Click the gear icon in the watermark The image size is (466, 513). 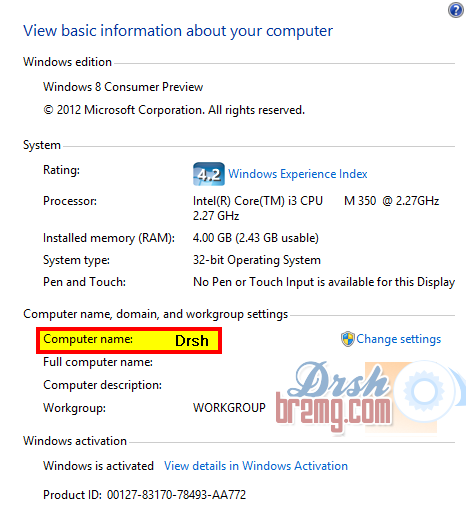(x=424, y=390)
